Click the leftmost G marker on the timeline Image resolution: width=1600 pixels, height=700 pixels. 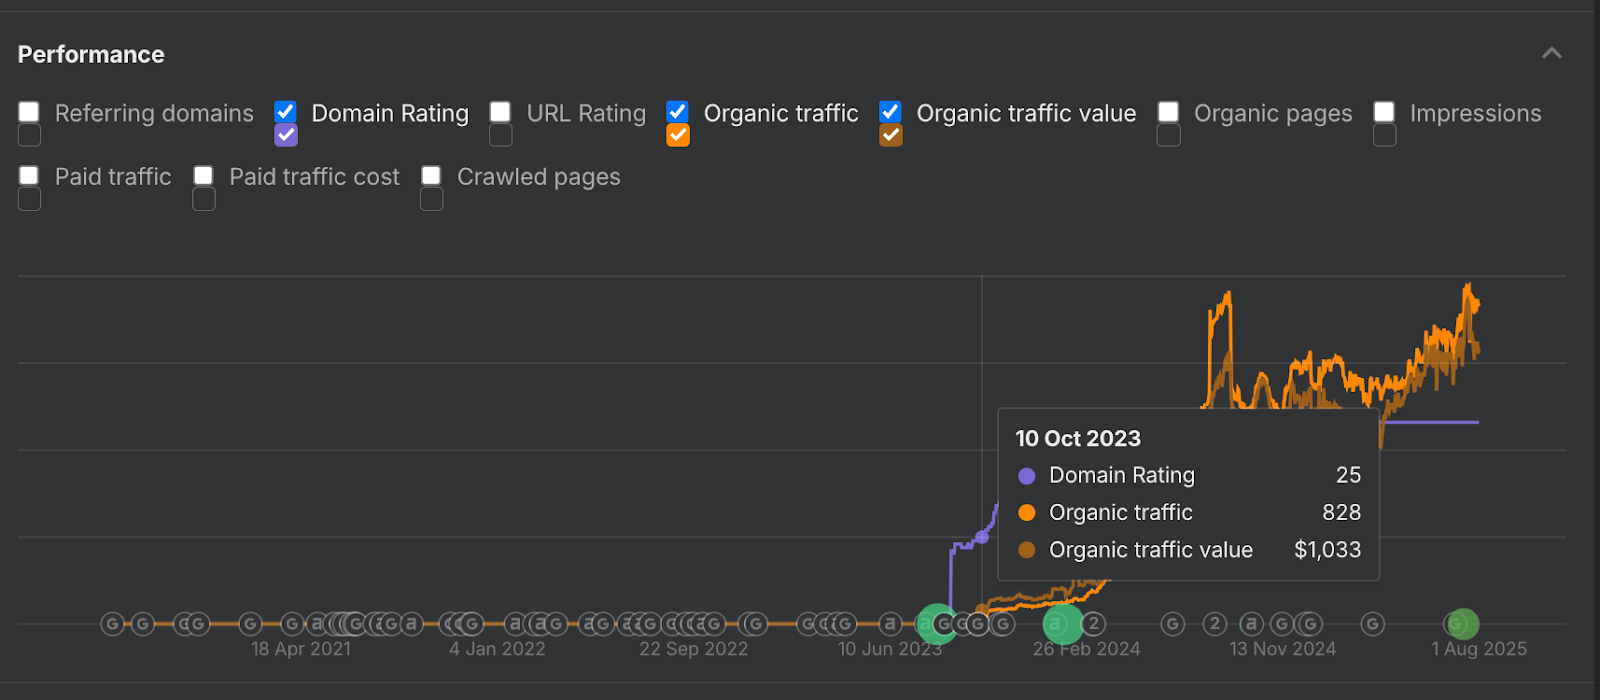pyautogui.click(x=112, y=625)
